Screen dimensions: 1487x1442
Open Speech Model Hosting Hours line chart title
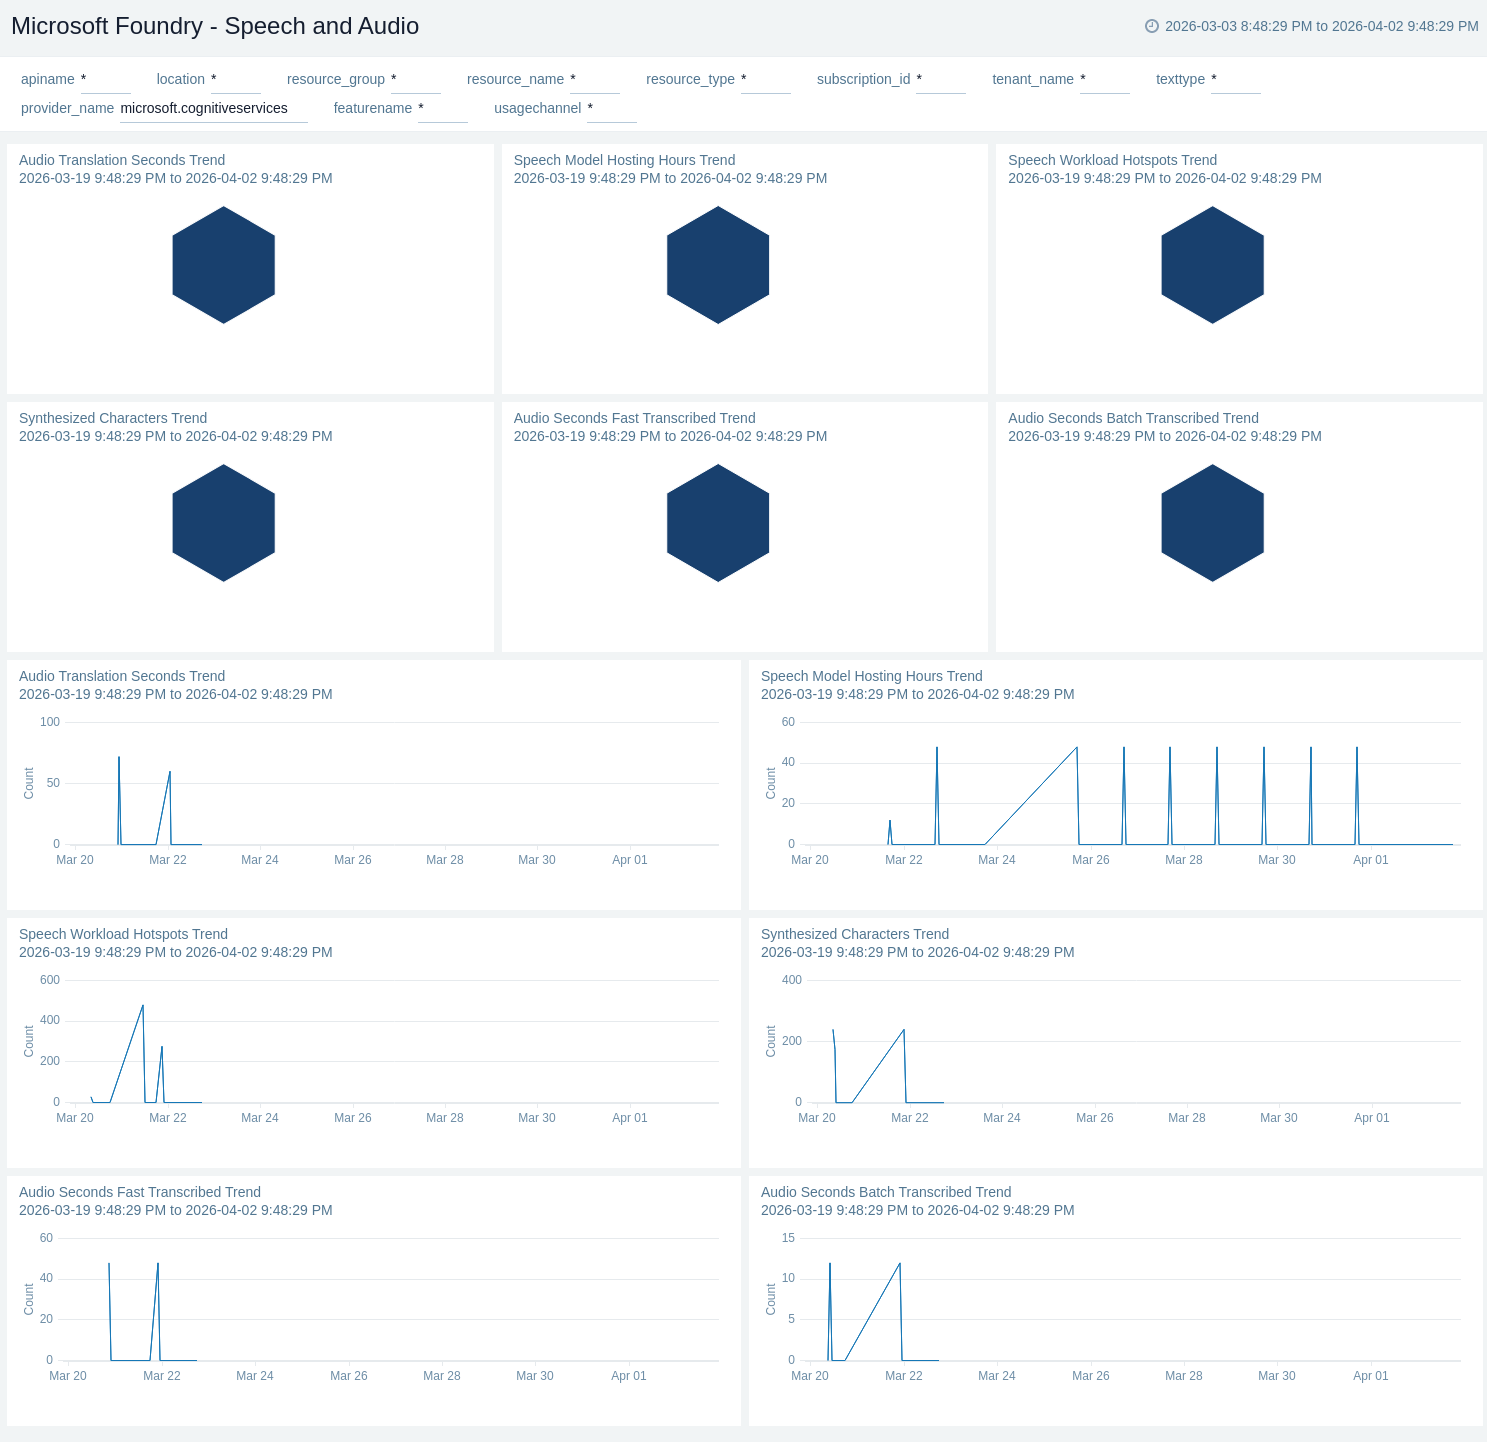[x=871, y=676]
